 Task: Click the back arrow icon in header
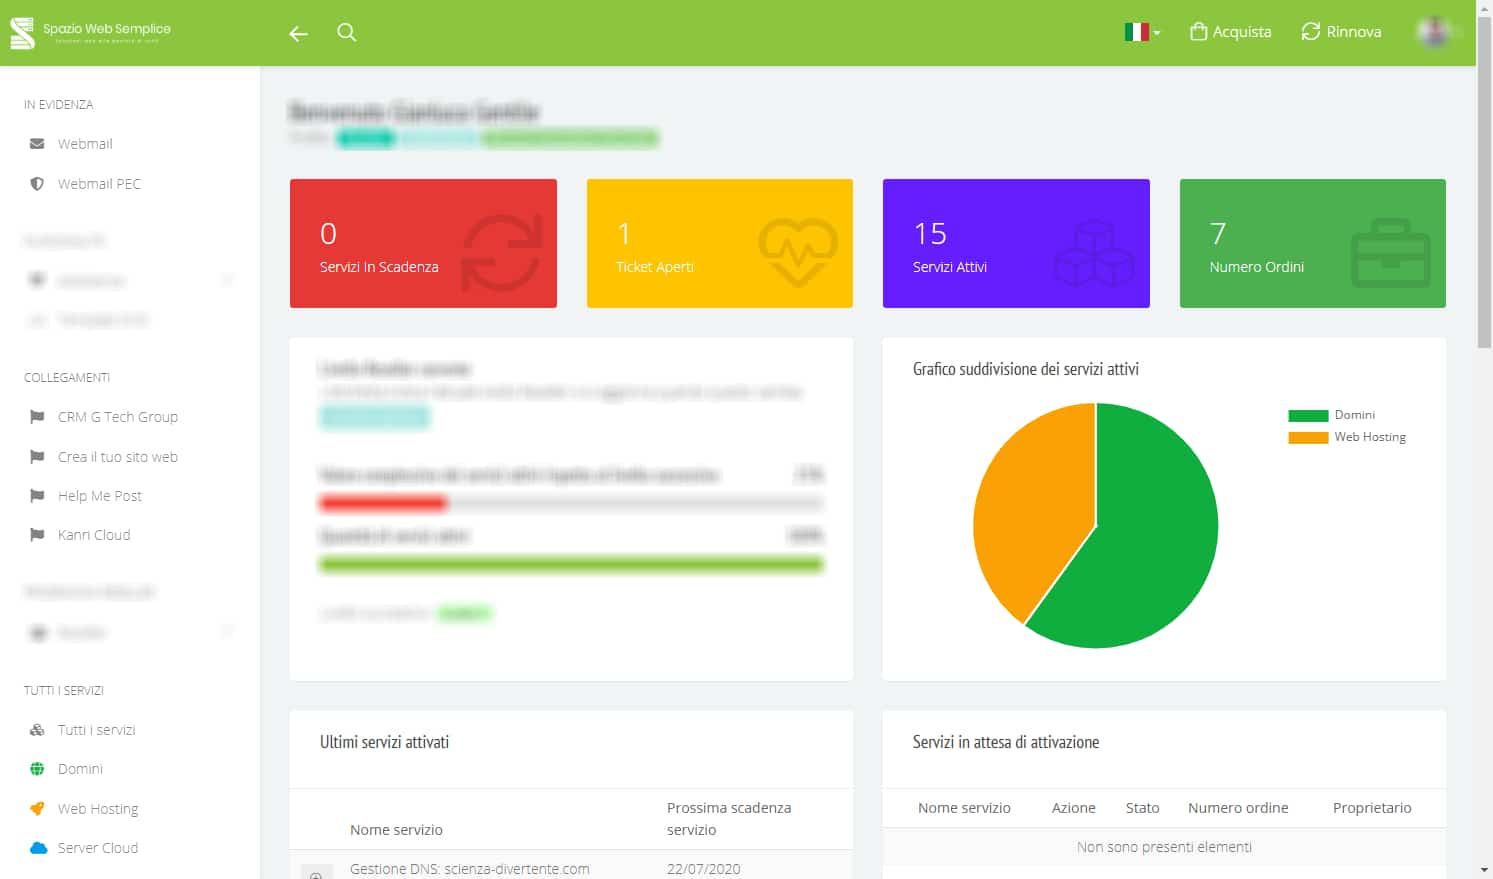click(x=298, y=33)
